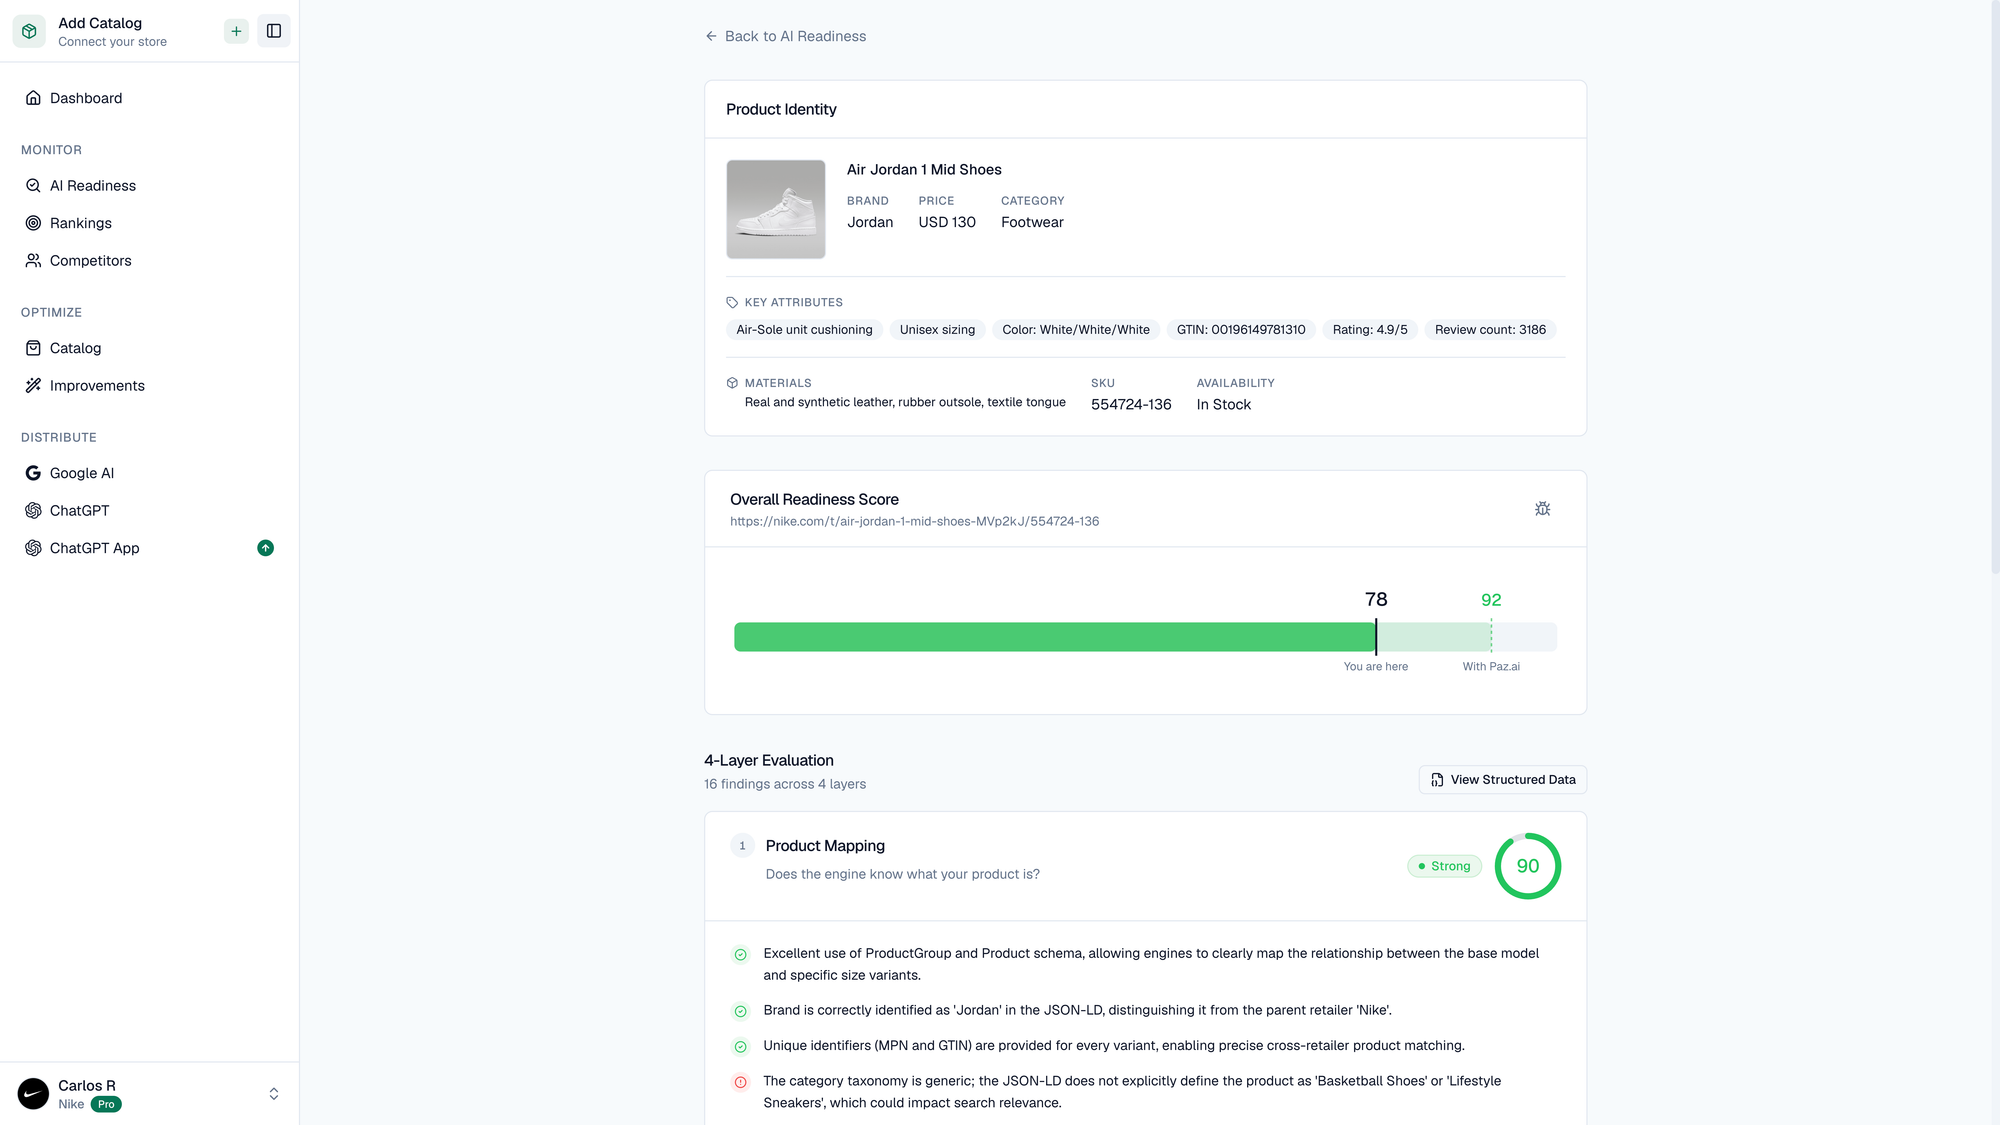Click the Google G logo icon

coord(33,473)
